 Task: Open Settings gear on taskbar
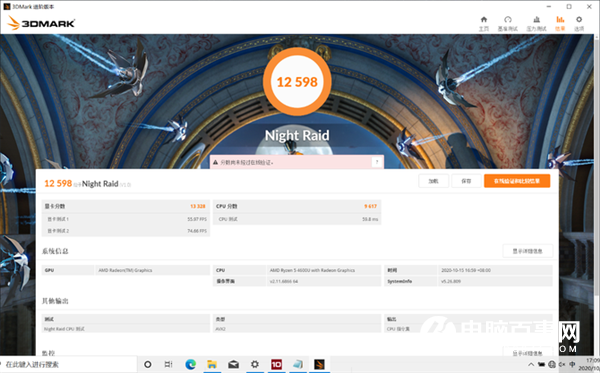tap(254, 364)
